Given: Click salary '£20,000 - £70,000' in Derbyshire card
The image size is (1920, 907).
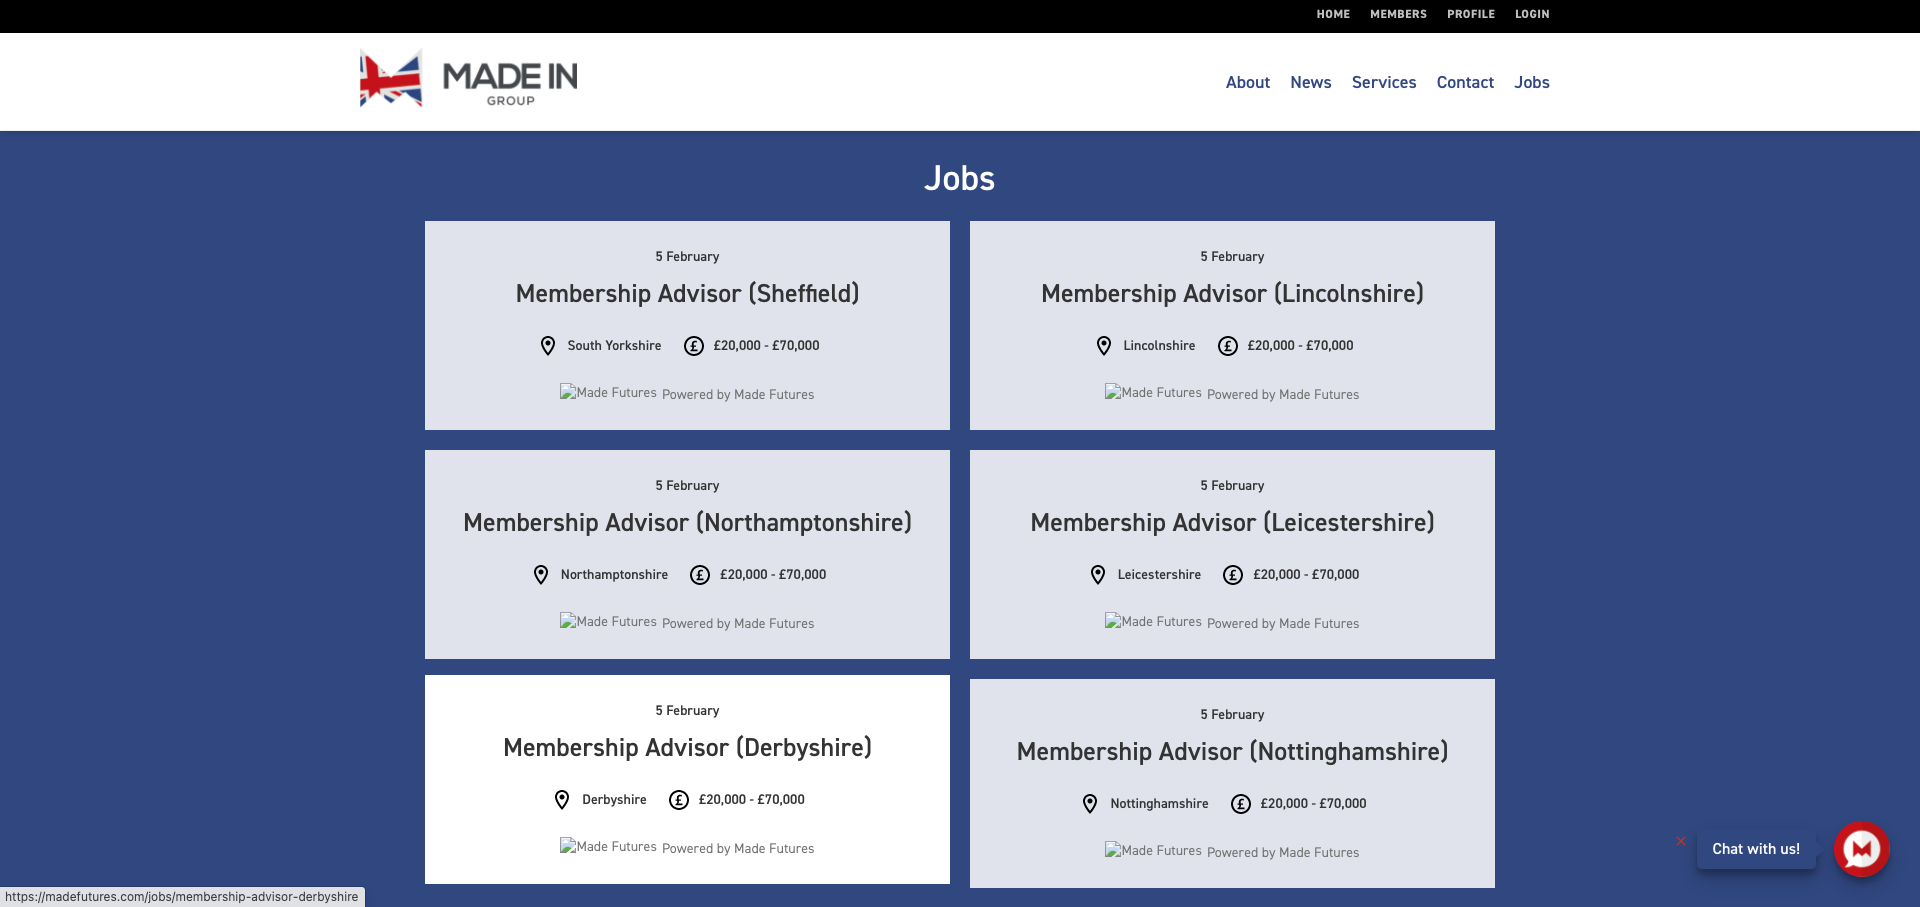Looking at the screenshot, I should tap(751, 800).
